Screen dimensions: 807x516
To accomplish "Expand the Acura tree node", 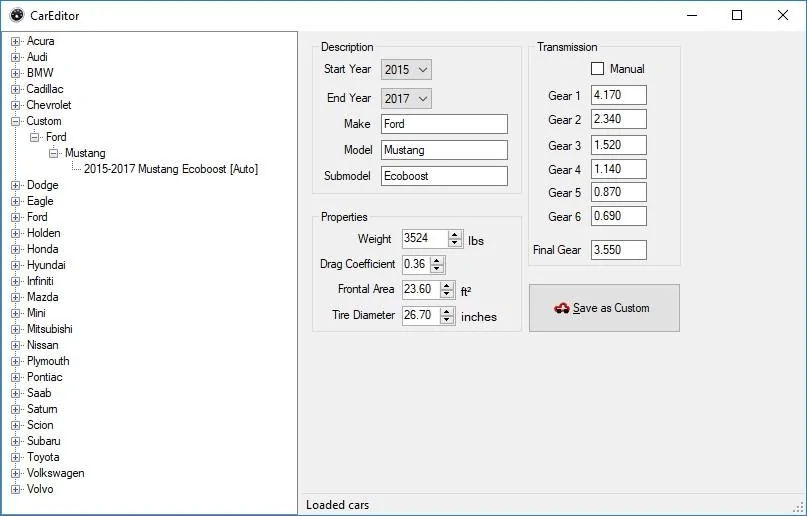I will point(15,41).
